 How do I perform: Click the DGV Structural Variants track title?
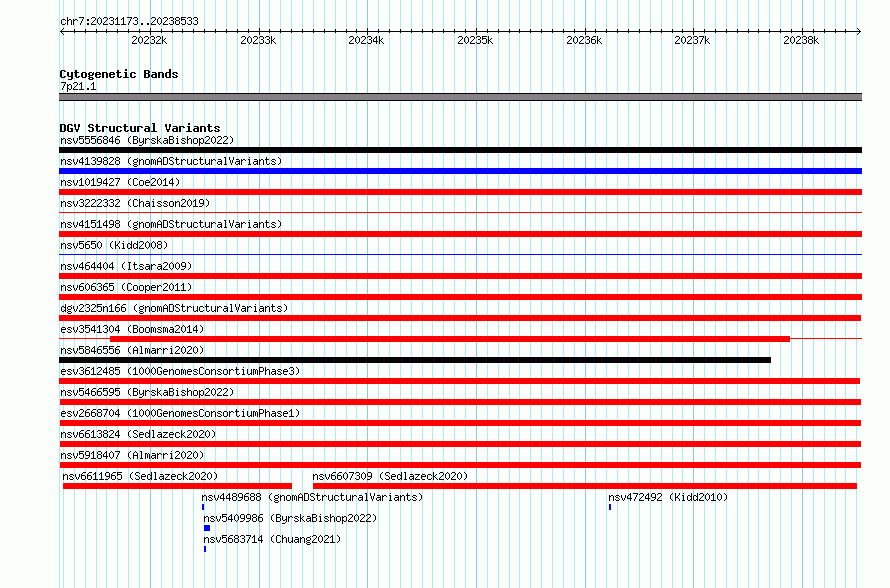(140, 128)
